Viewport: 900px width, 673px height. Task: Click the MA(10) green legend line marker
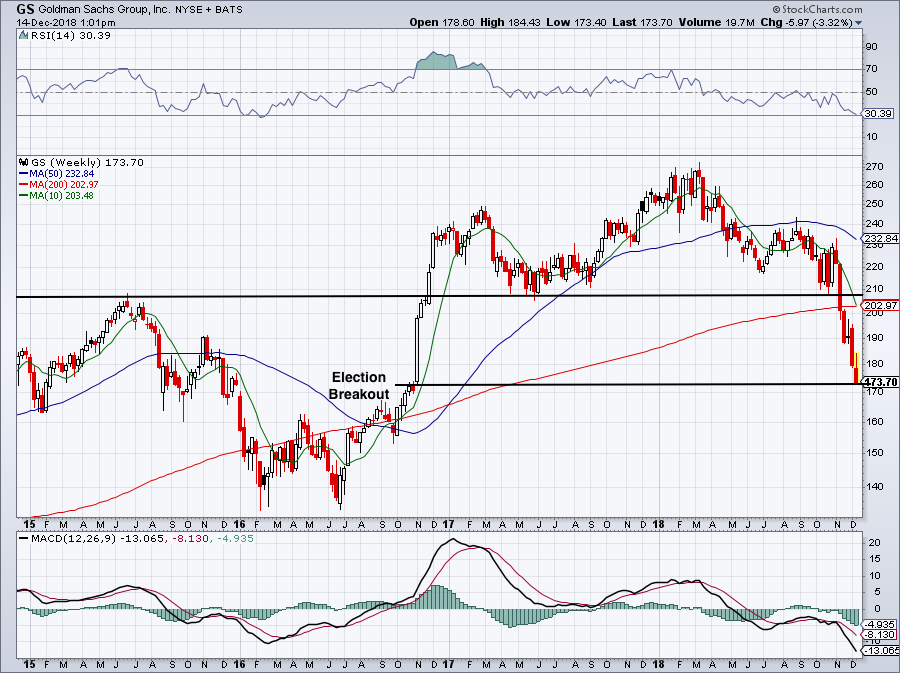(x=24, y=195)
